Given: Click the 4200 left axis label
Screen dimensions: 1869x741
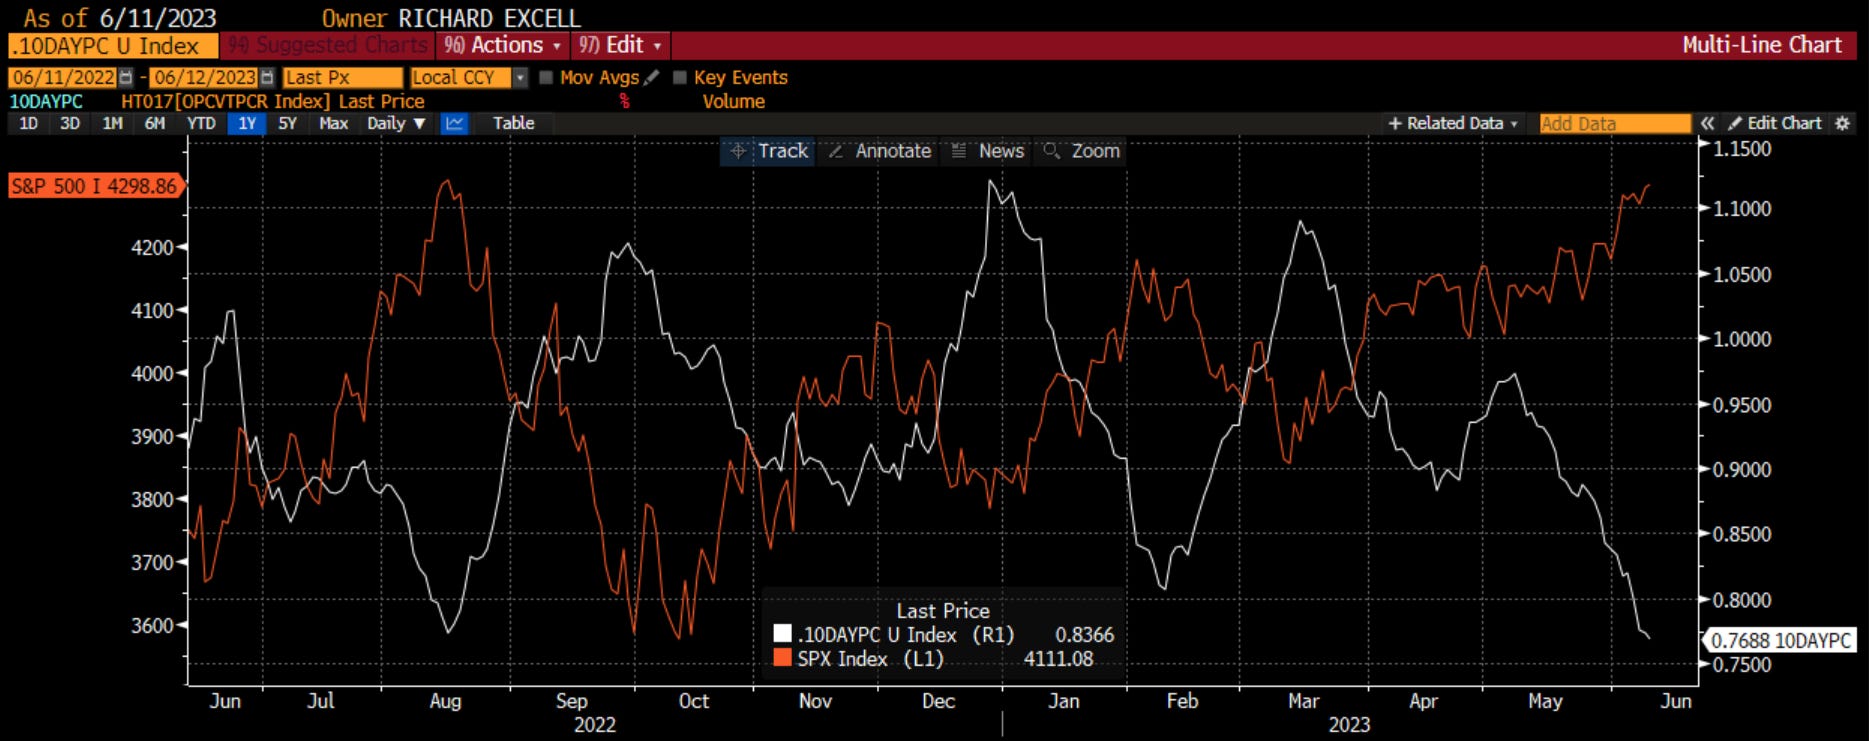Looking at the screenshot, I should (152, 247).
